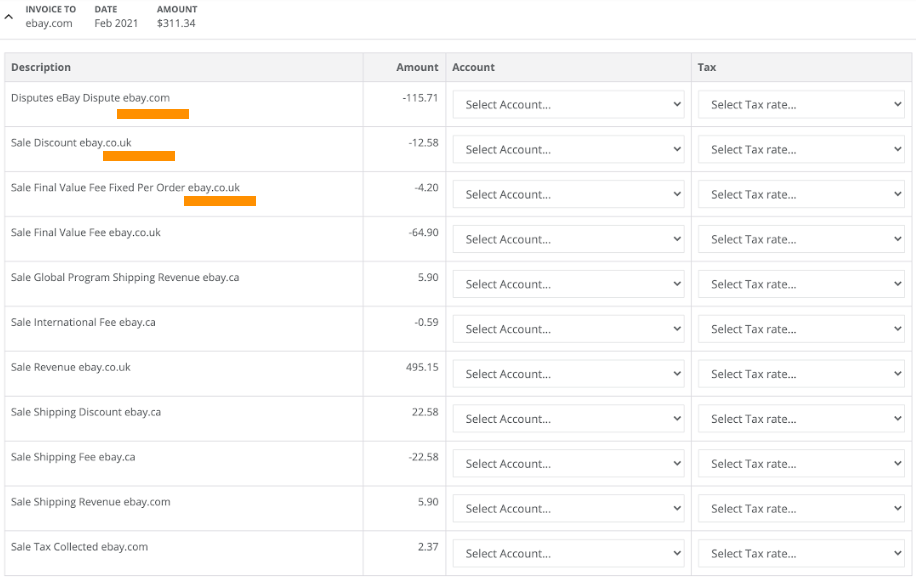Image resolution: width=916 pixels, height=578 pixels.
Task: Open Select Account for Sale Tax Collected
Action: click(568, 553)
